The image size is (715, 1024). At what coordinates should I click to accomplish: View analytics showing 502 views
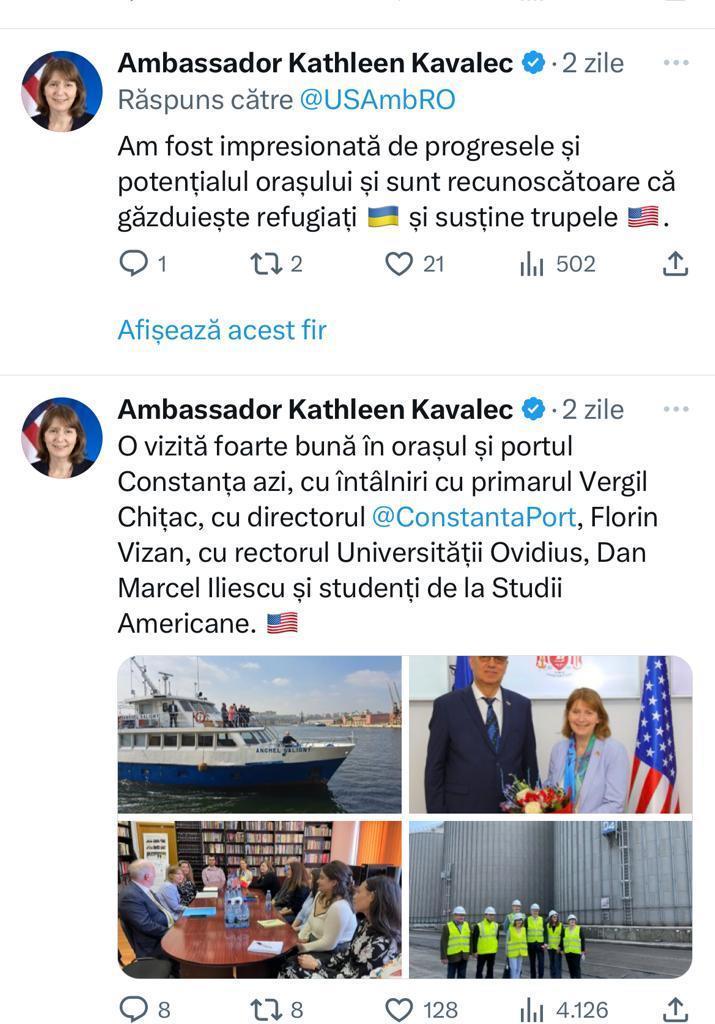(532, 264)
